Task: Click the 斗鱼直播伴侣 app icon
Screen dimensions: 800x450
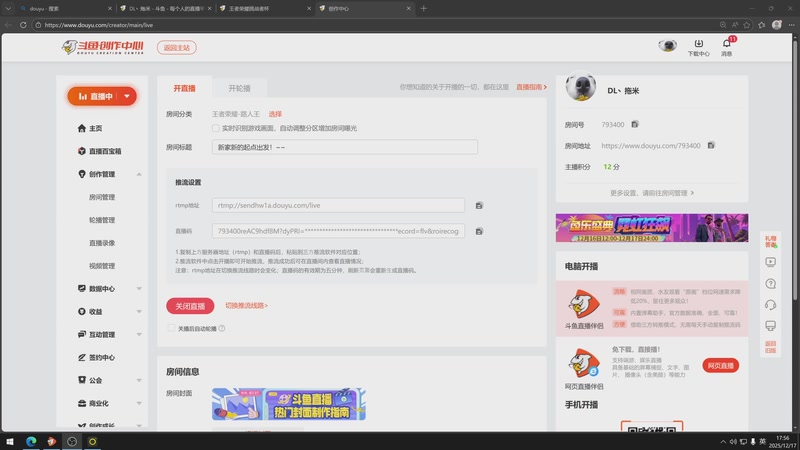Action: [x=584, y=304]
